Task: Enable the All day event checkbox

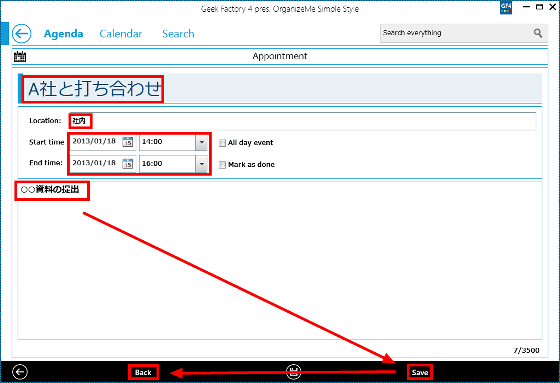Action: click(222, 143)
